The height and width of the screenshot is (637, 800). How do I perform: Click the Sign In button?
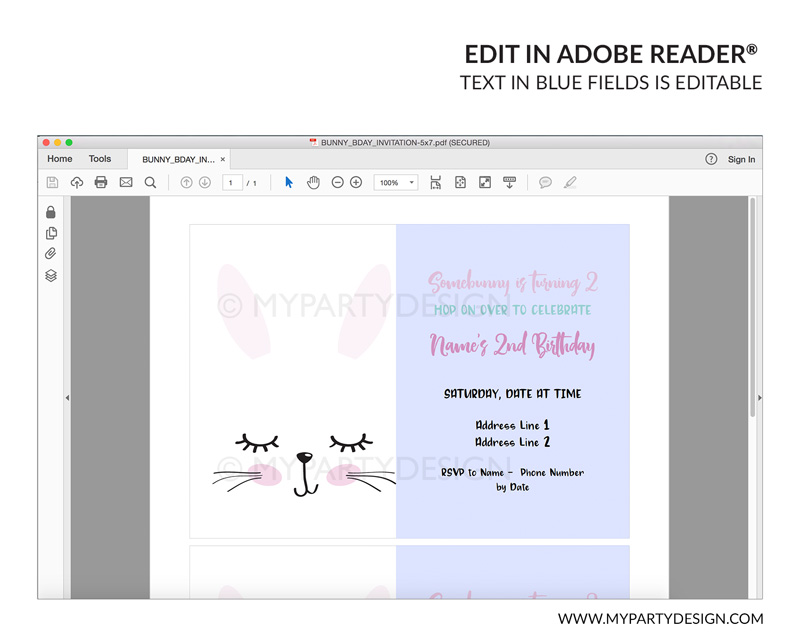(741, 159)
